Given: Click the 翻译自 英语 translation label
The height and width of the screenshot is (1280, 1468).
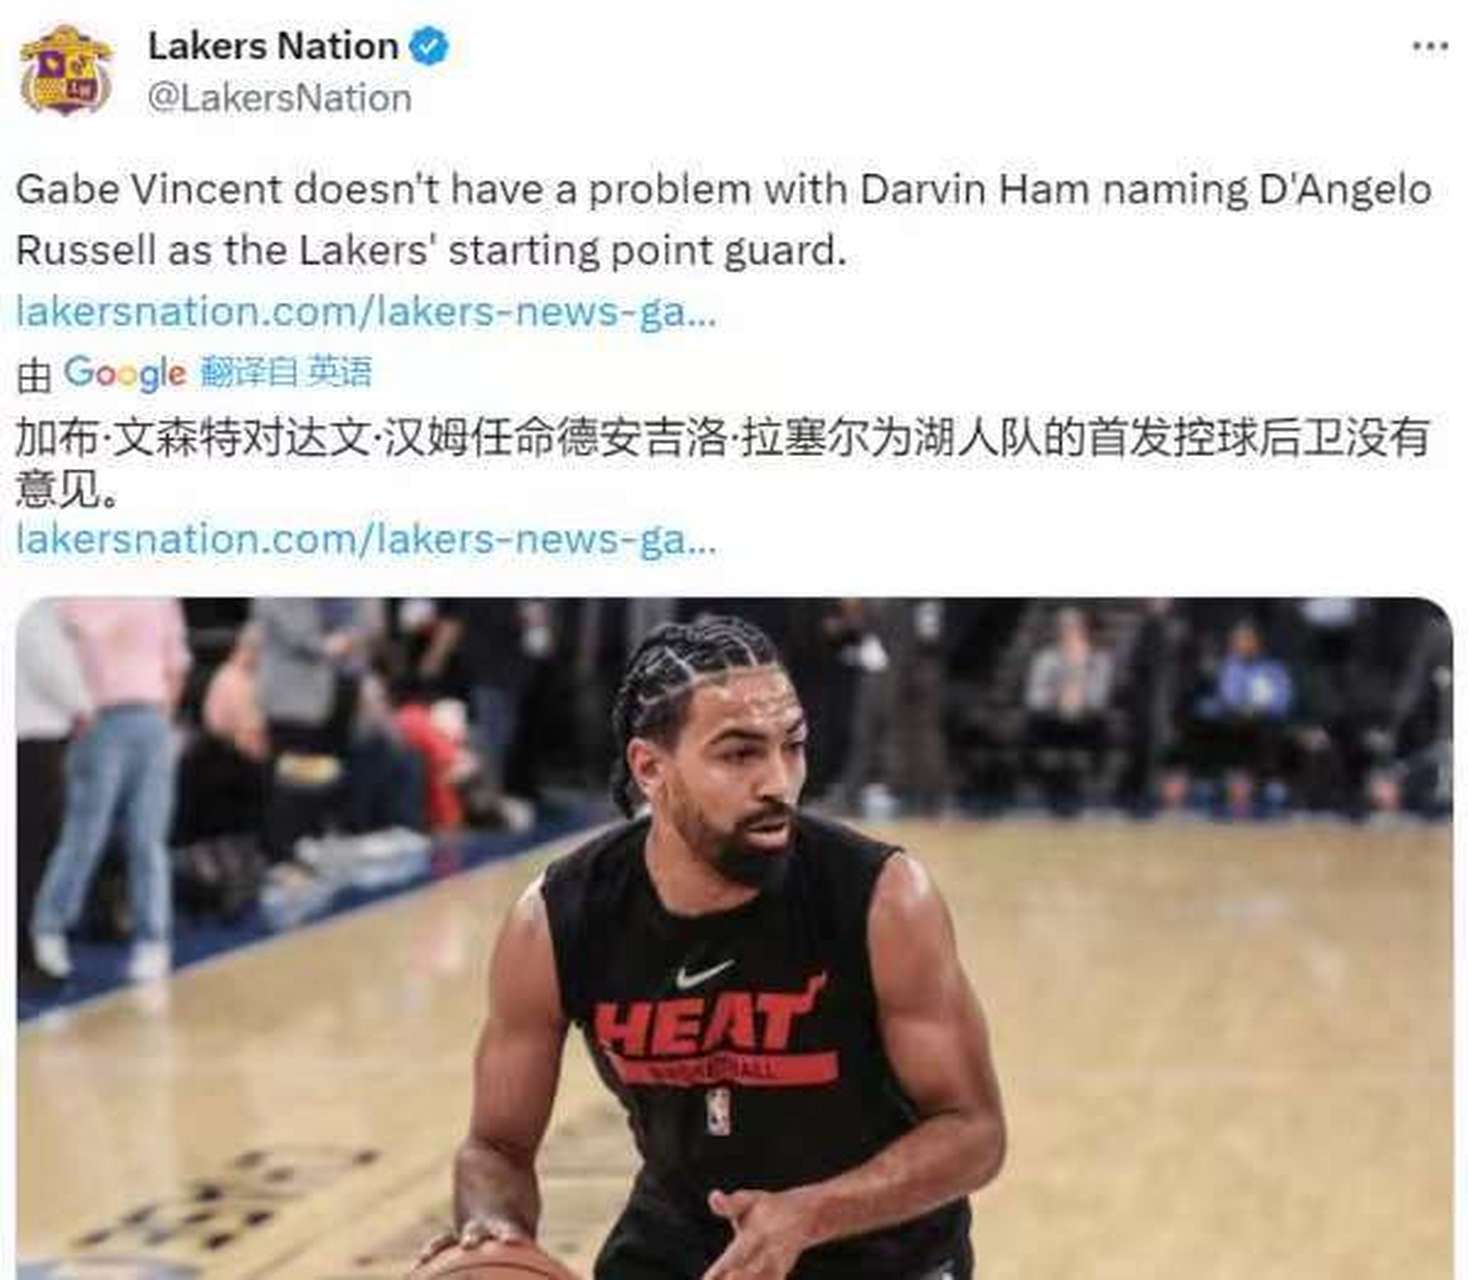Looking at the screenshot, I should [286, 372].
